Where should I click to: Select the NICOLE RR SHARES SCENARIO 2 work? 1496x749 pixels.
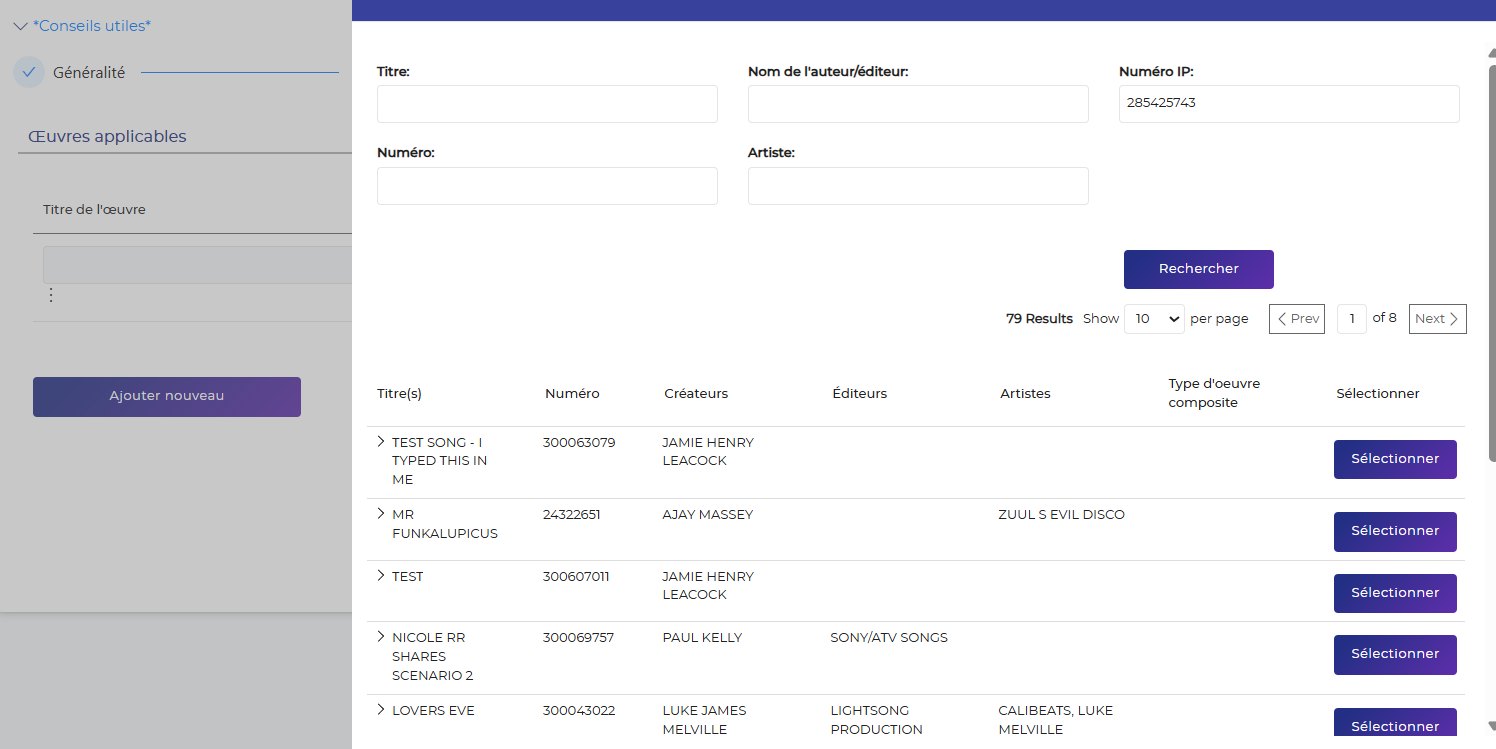tap(1394, 655)
